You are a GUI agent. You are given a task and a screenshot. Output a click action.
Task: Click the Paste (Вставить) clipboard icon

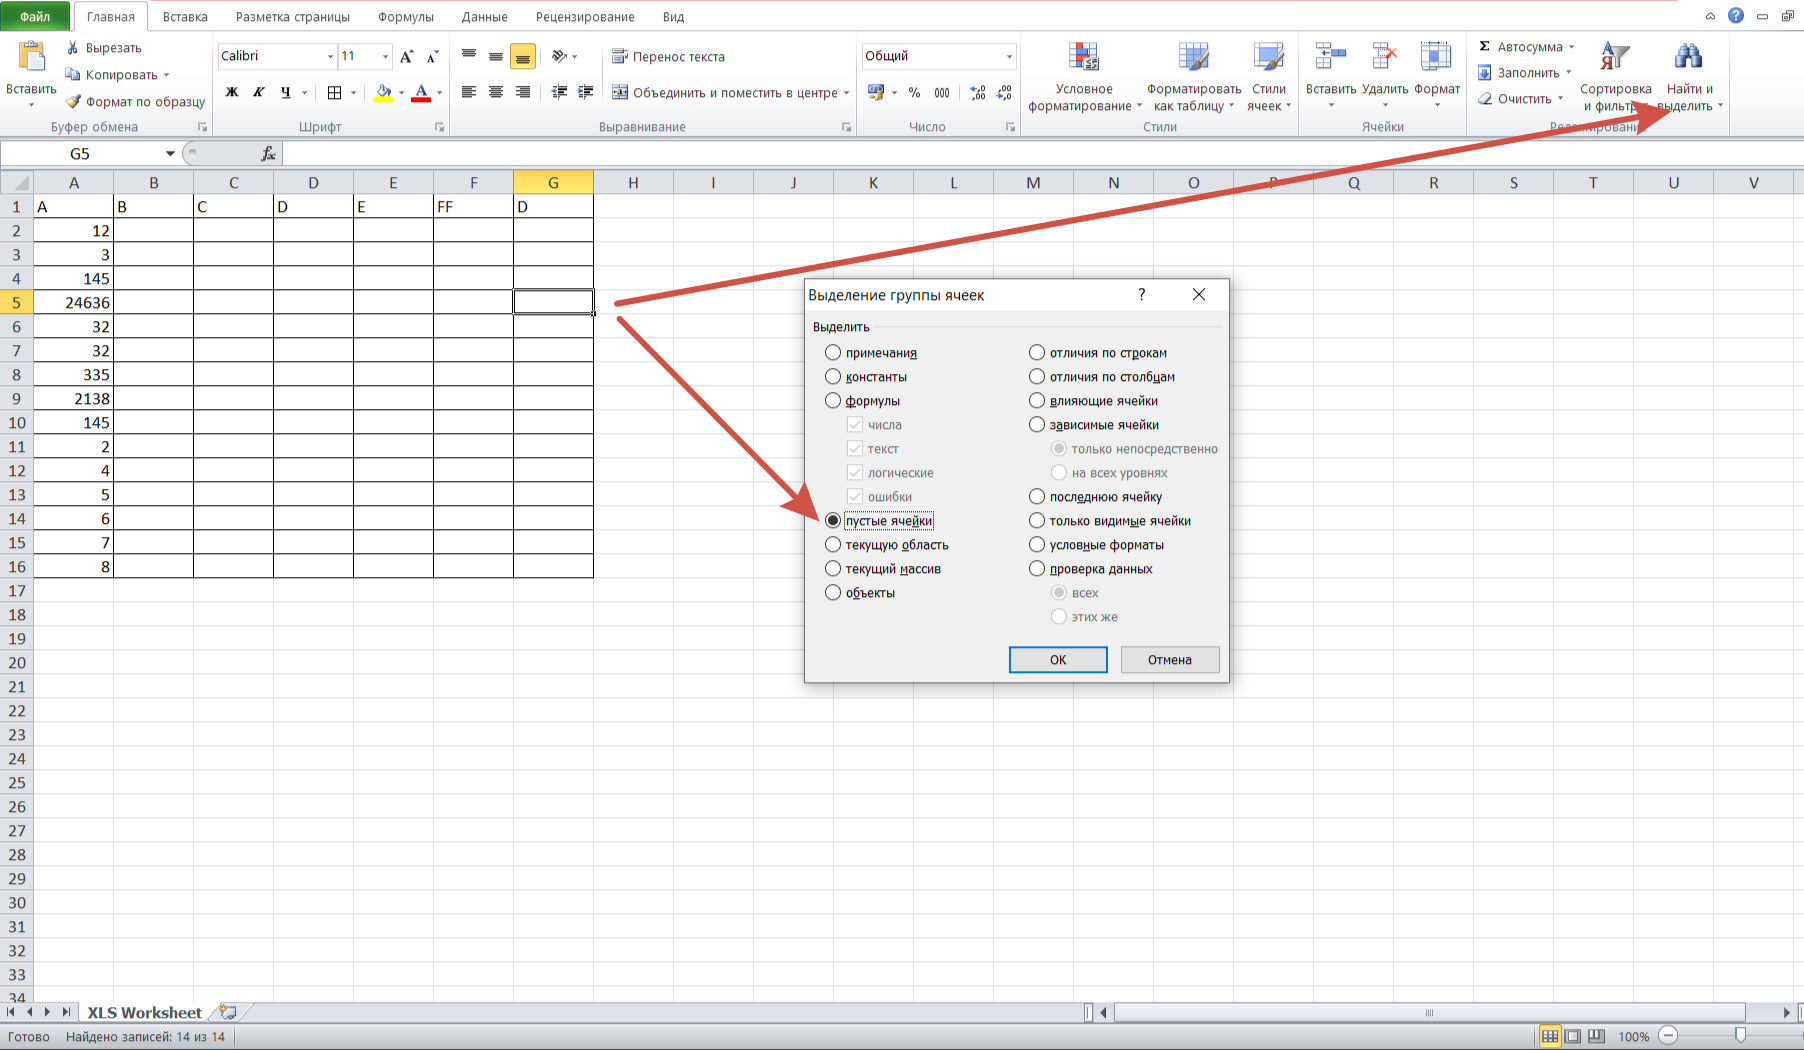coord(31,58)
